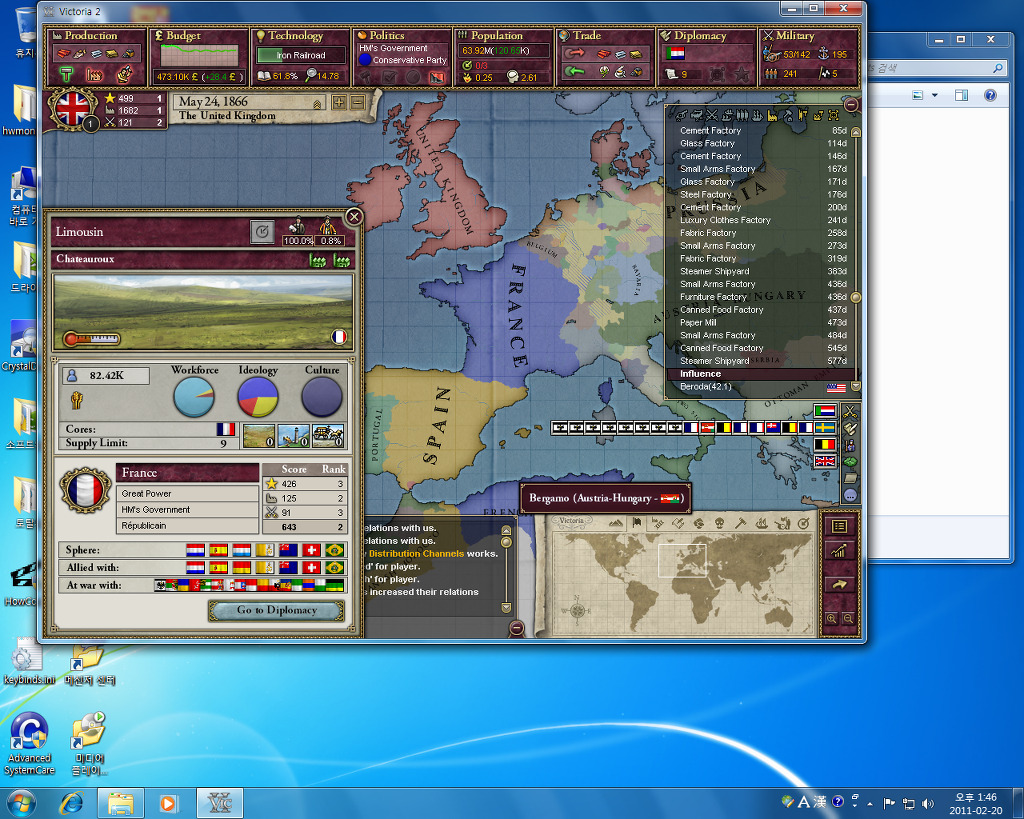Open the Trade tab
This screenshot has width=1024, height=819.
(605, 57)
